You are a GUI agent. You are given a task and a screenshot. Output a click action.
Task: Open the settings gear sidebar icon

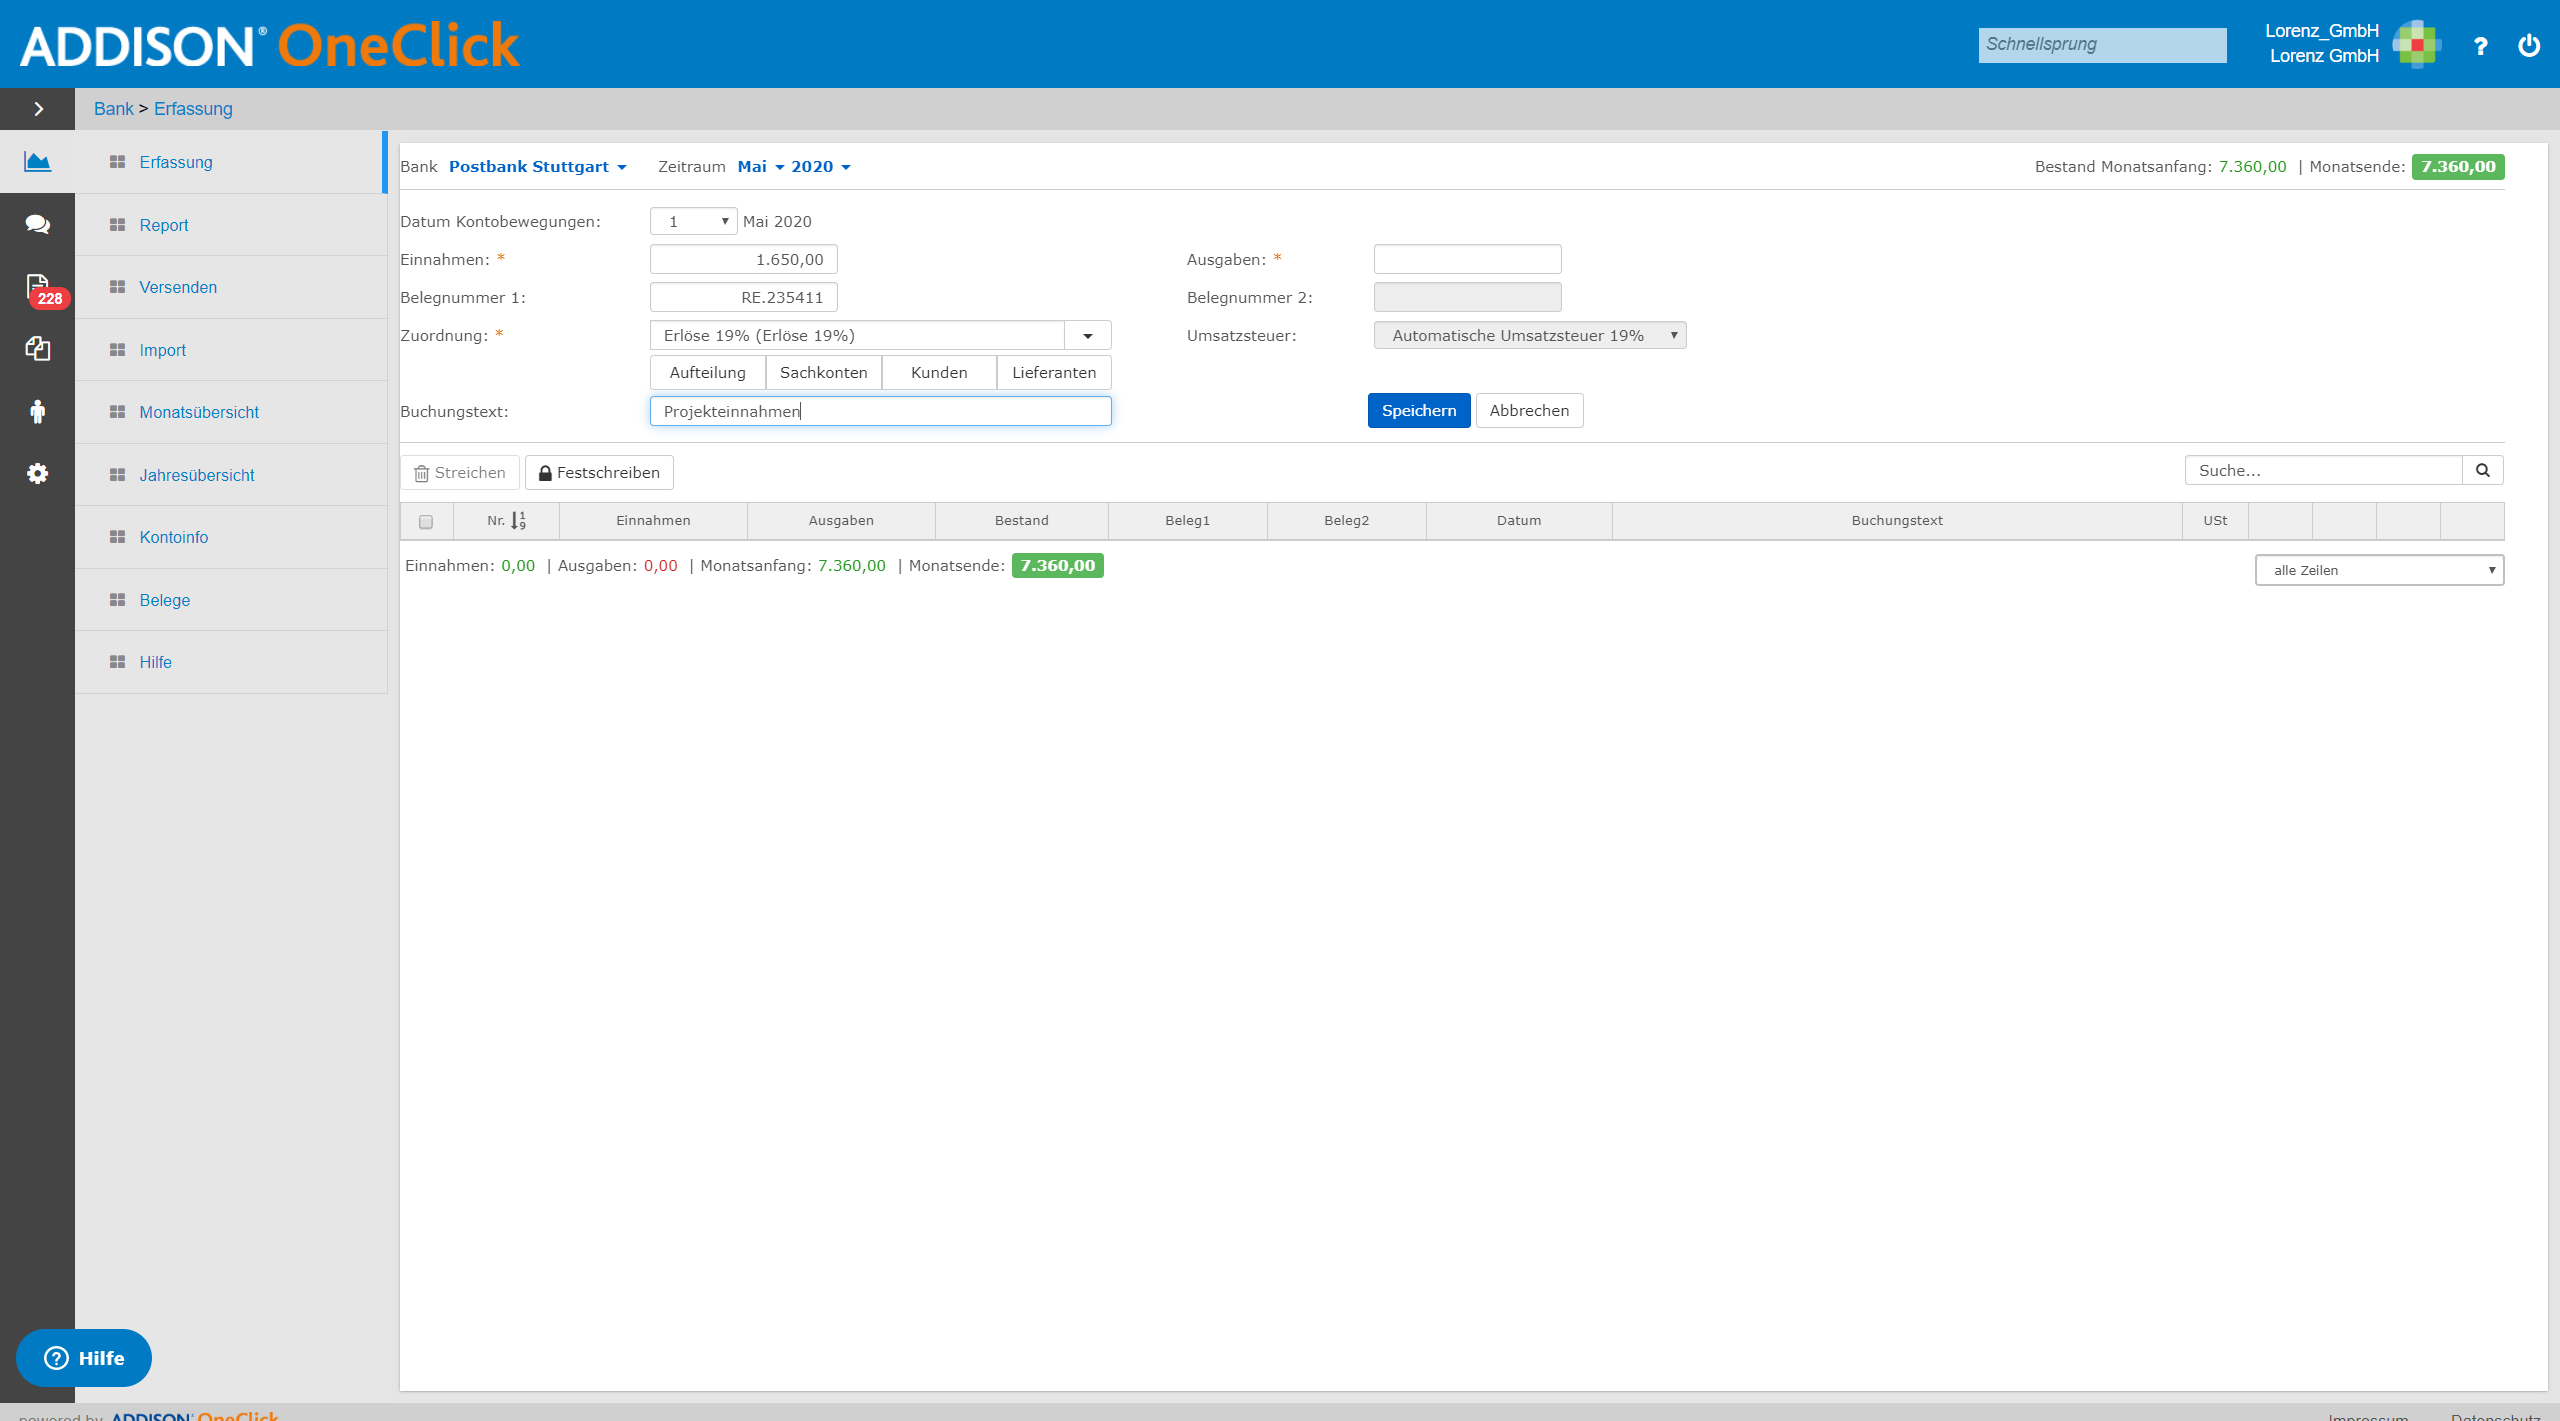point(38,474)
